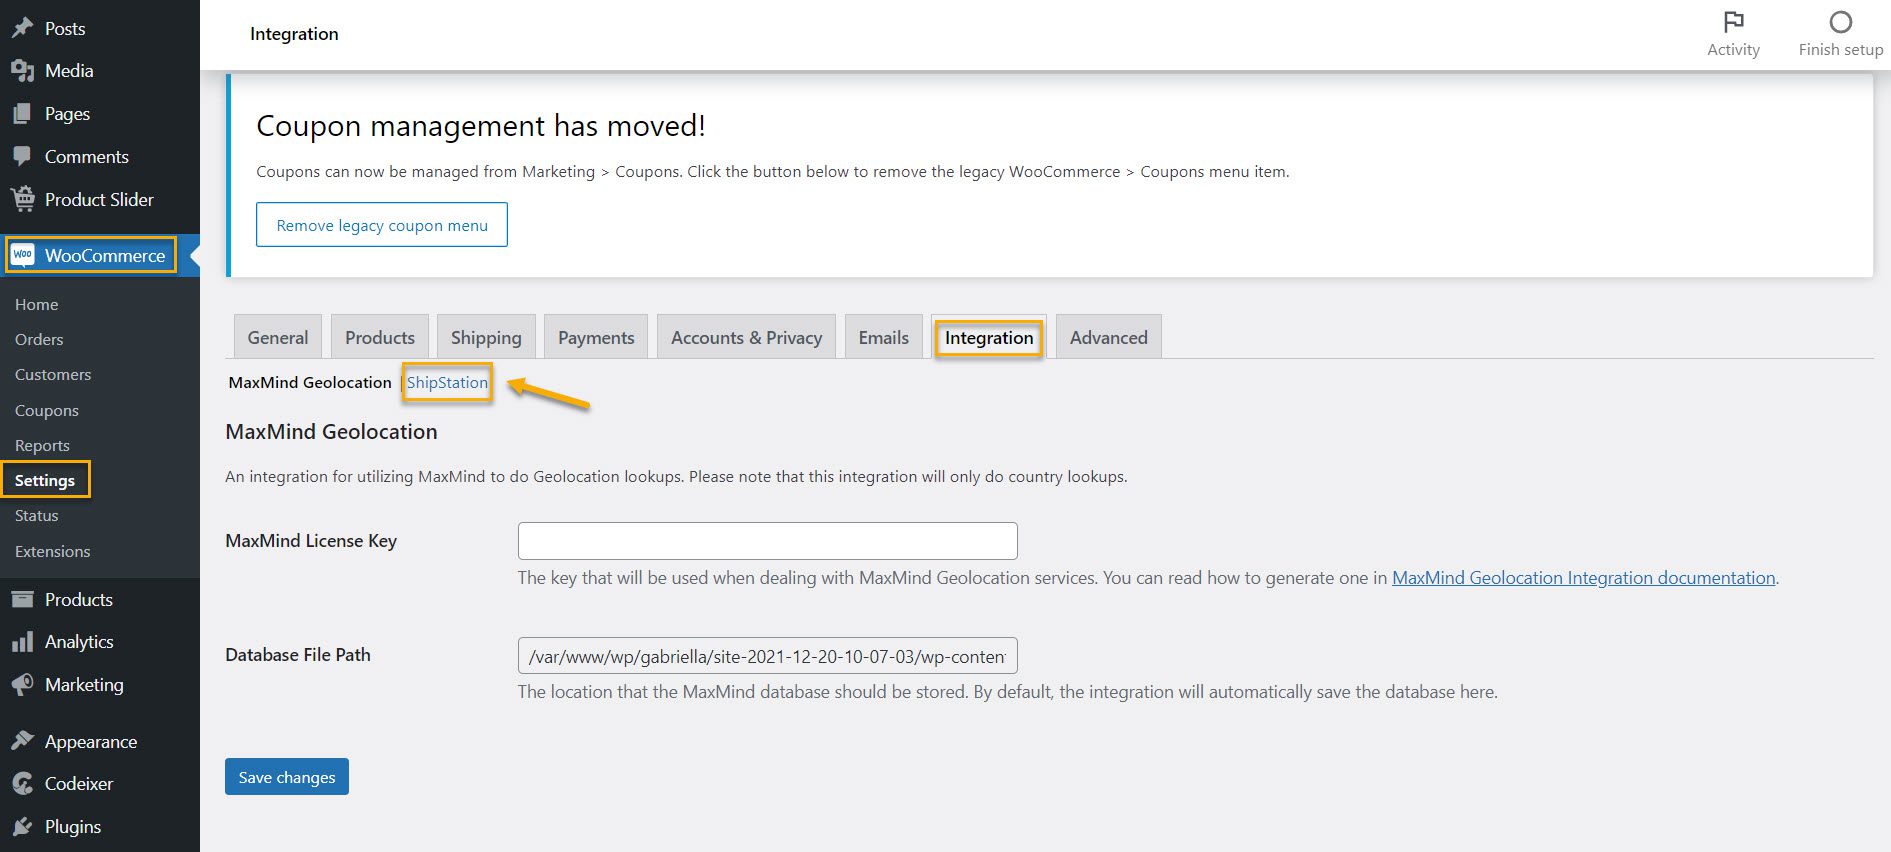The width and height of the screenshot is (1891, 852).
Task: Open the Customers submenu item
Action: tap(53, 375)
